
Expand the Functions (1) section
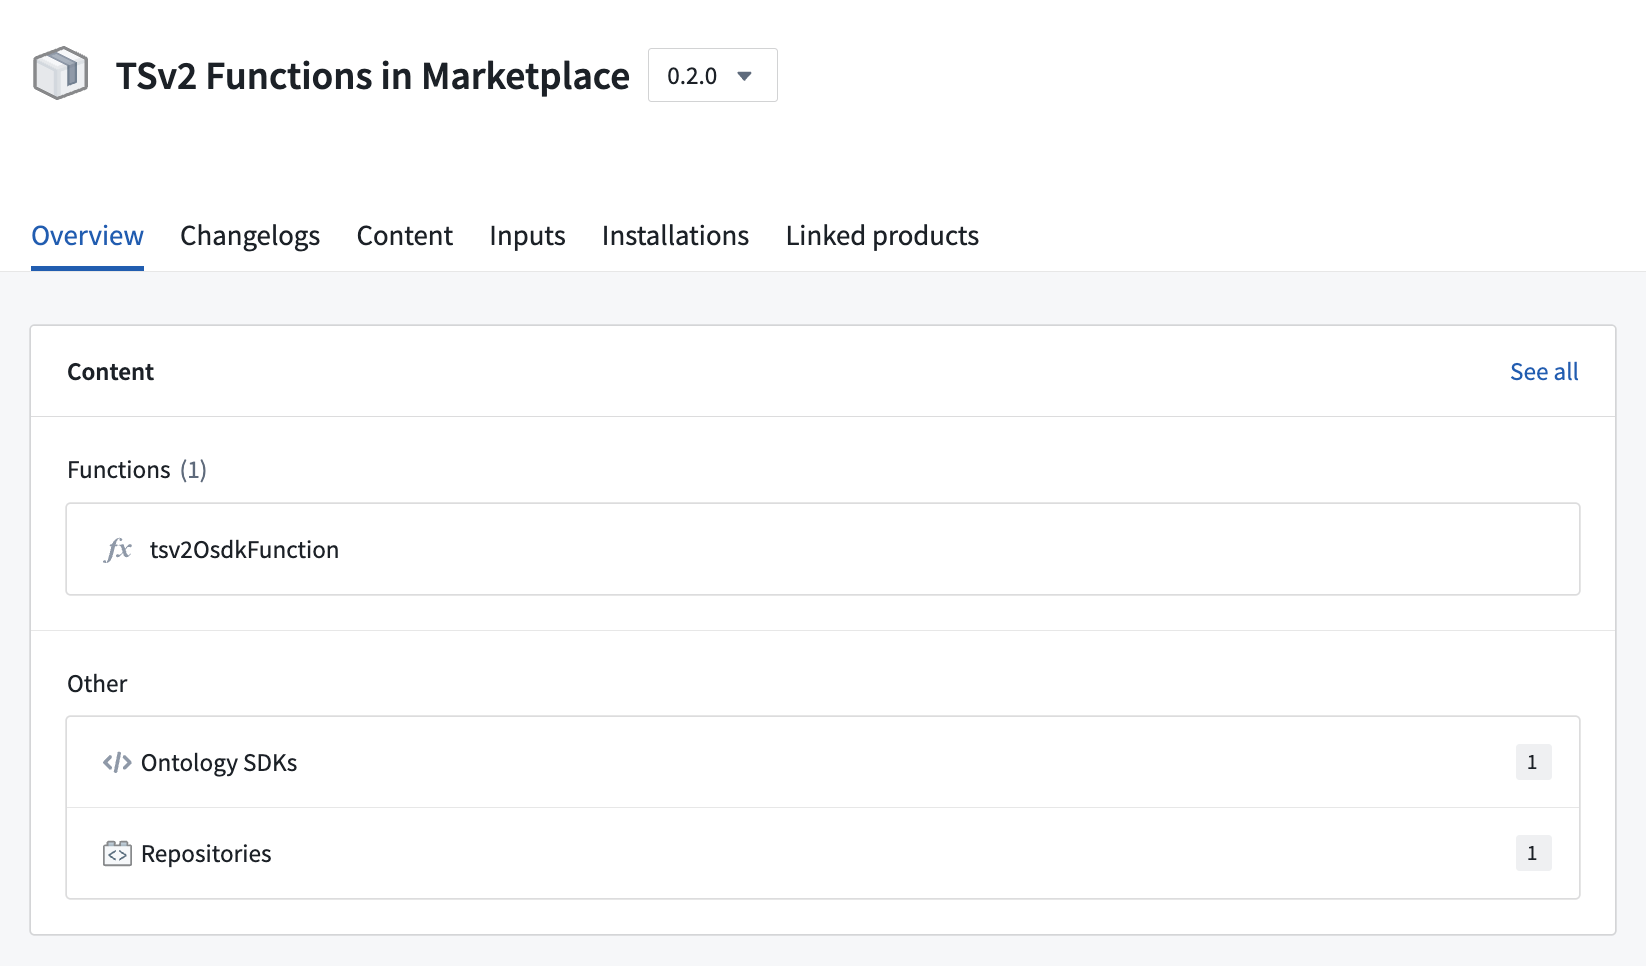click(x=136, y=468)
